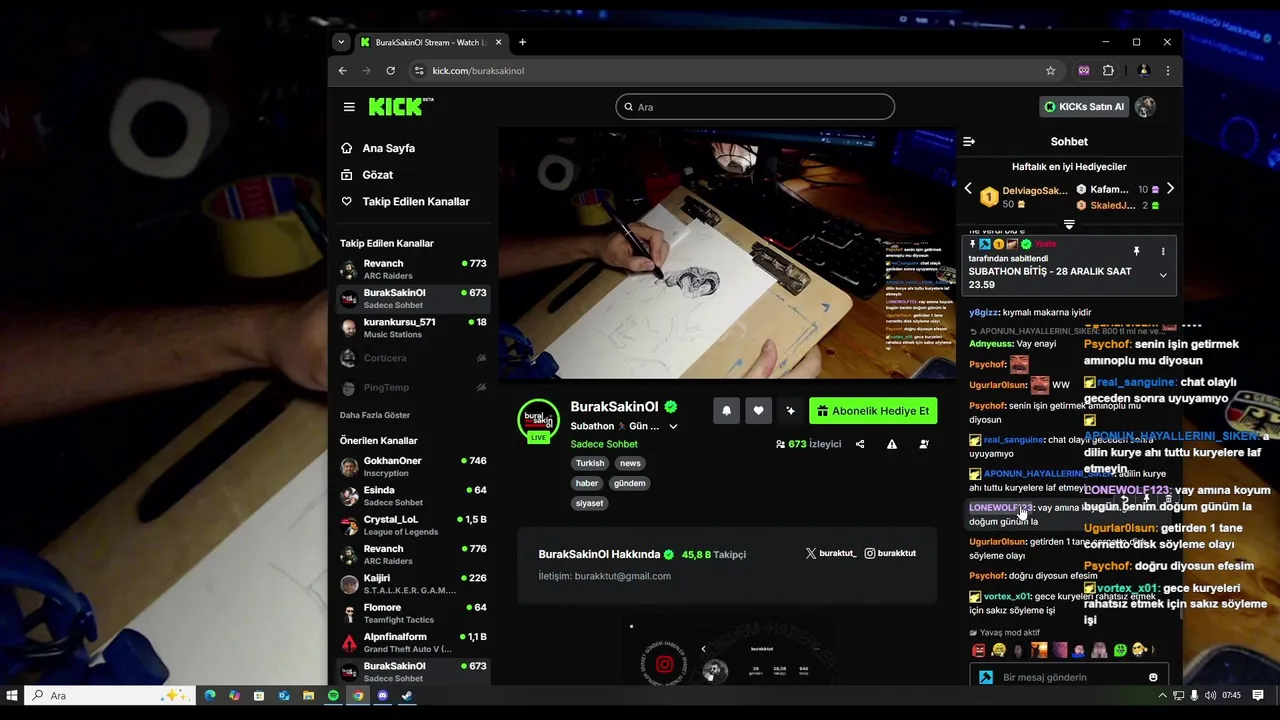The image size is (1280, 720).
Task: Open the hamburger sidebar menu
Action: [349, 107]
